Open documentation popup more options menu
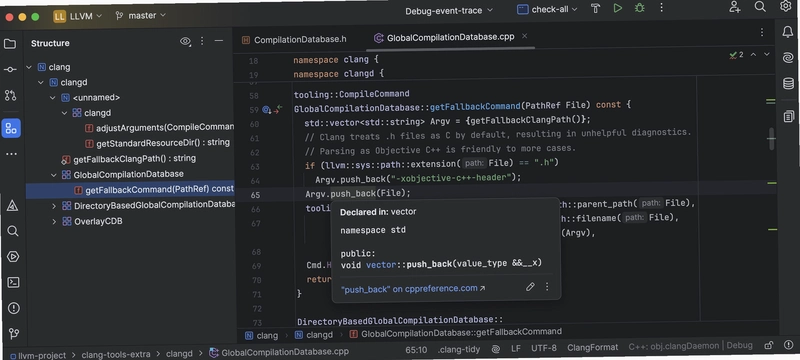 [x=547, y=287]
